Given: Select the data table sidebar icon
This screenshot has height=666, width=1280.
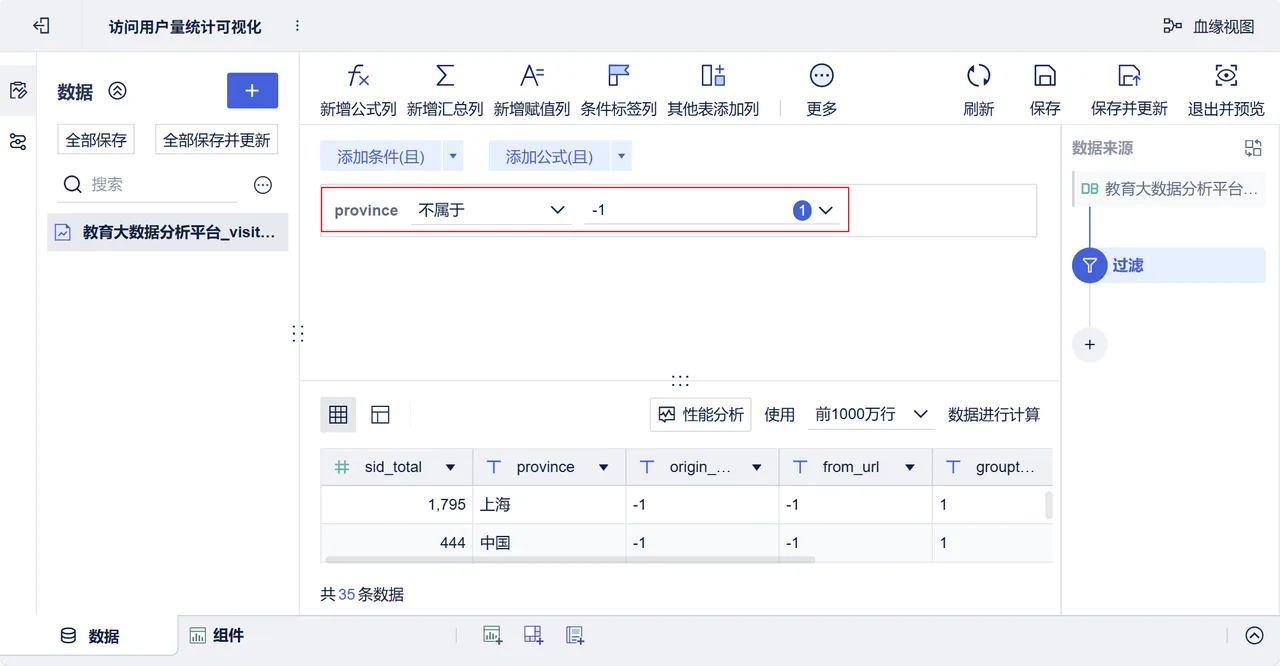Looking at the screenshot, I should 18,91.
